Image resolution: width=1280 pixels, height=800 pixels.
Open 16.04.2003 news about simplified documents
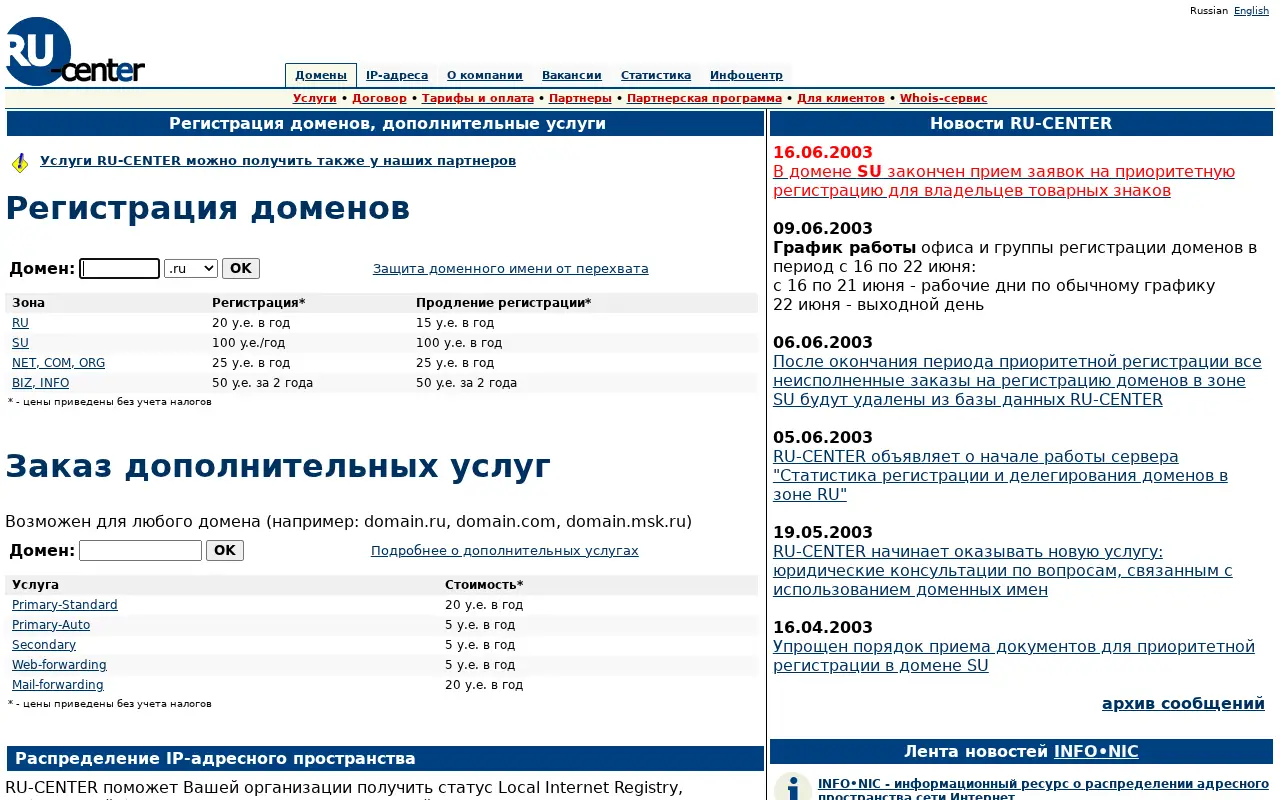tap(1014, 656)
